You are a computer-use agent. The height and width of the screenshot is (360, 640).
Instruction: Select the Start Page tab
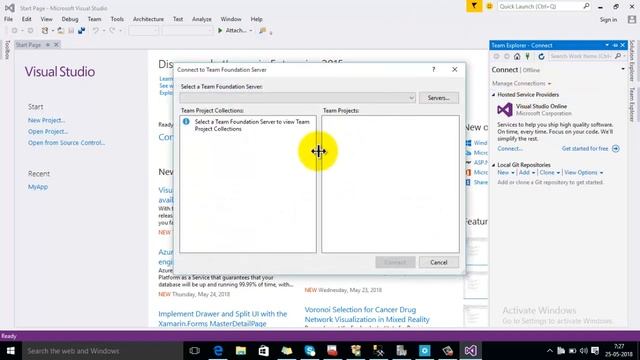pyautogui.click(x=28, y=44)
